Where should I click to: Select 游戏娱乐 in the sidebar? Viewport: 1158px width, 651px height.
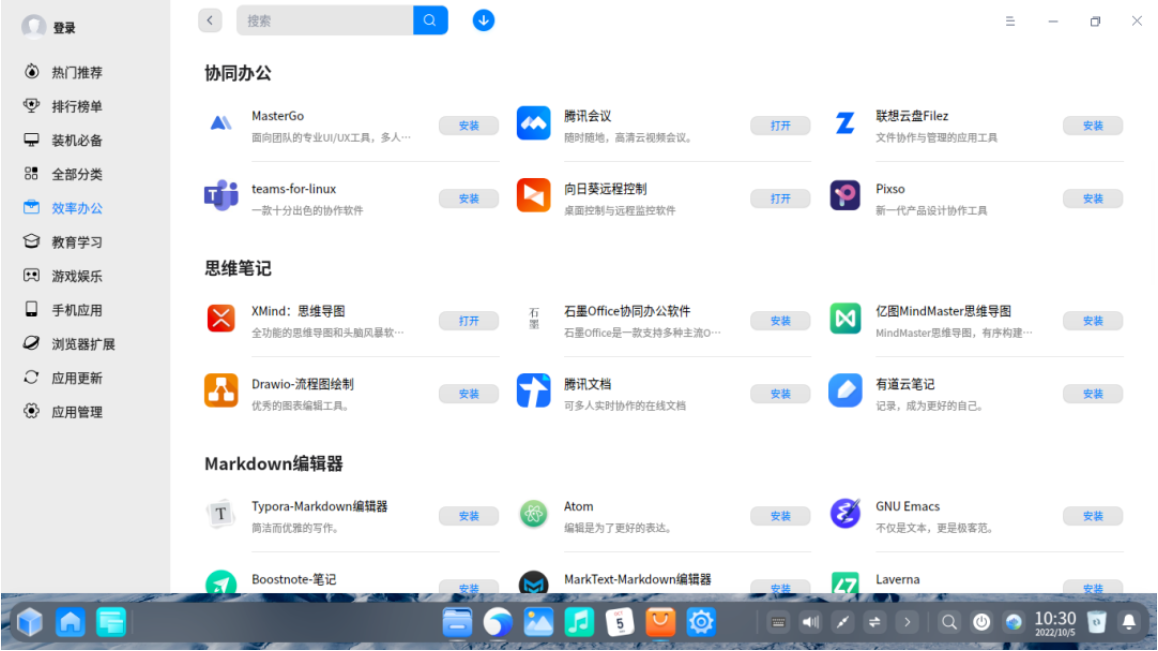coord(77,276)
